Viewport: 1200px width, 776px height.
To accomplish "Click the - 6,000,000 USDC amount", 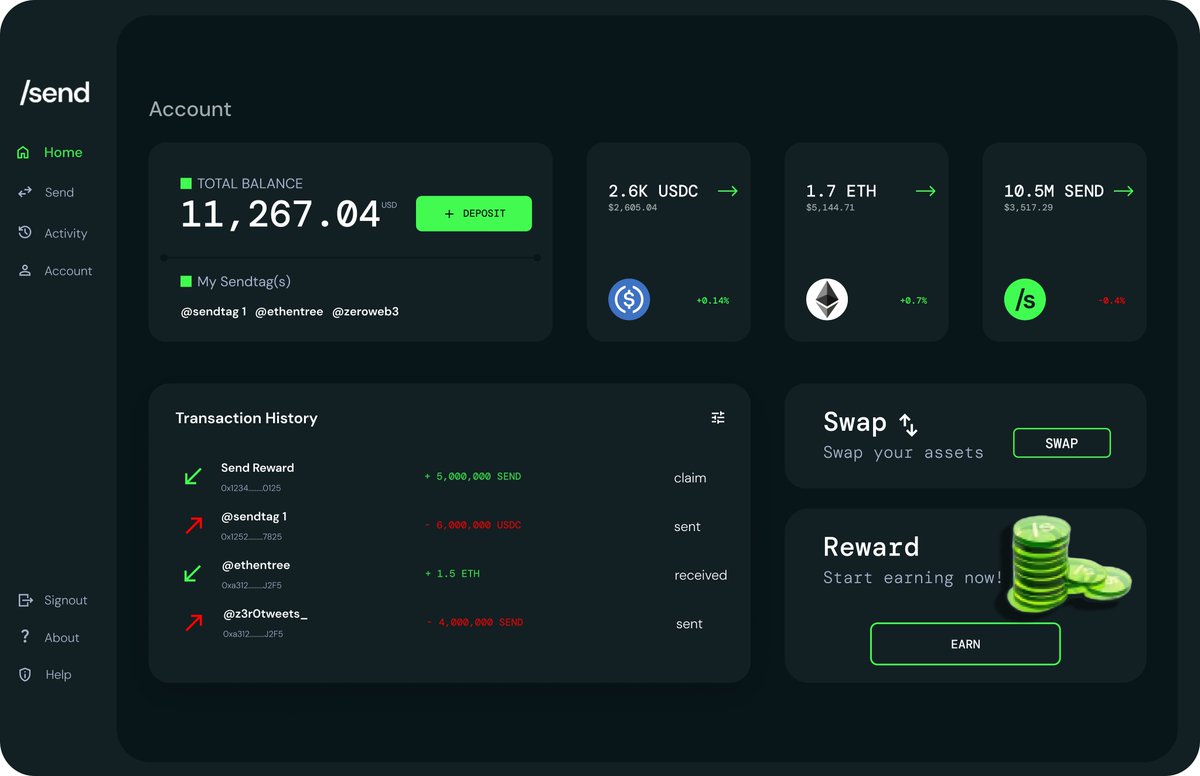I will click(x=473, y=525).
